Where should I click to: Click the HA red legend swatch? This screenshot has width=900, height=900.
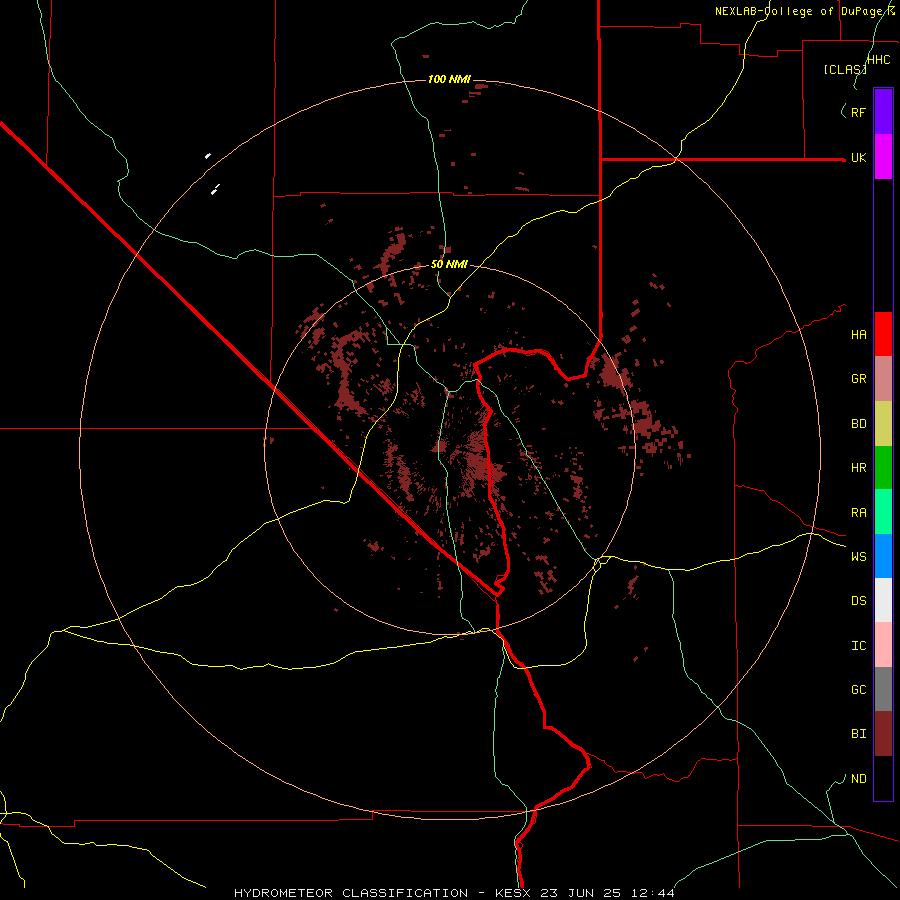tap(883, 334)
